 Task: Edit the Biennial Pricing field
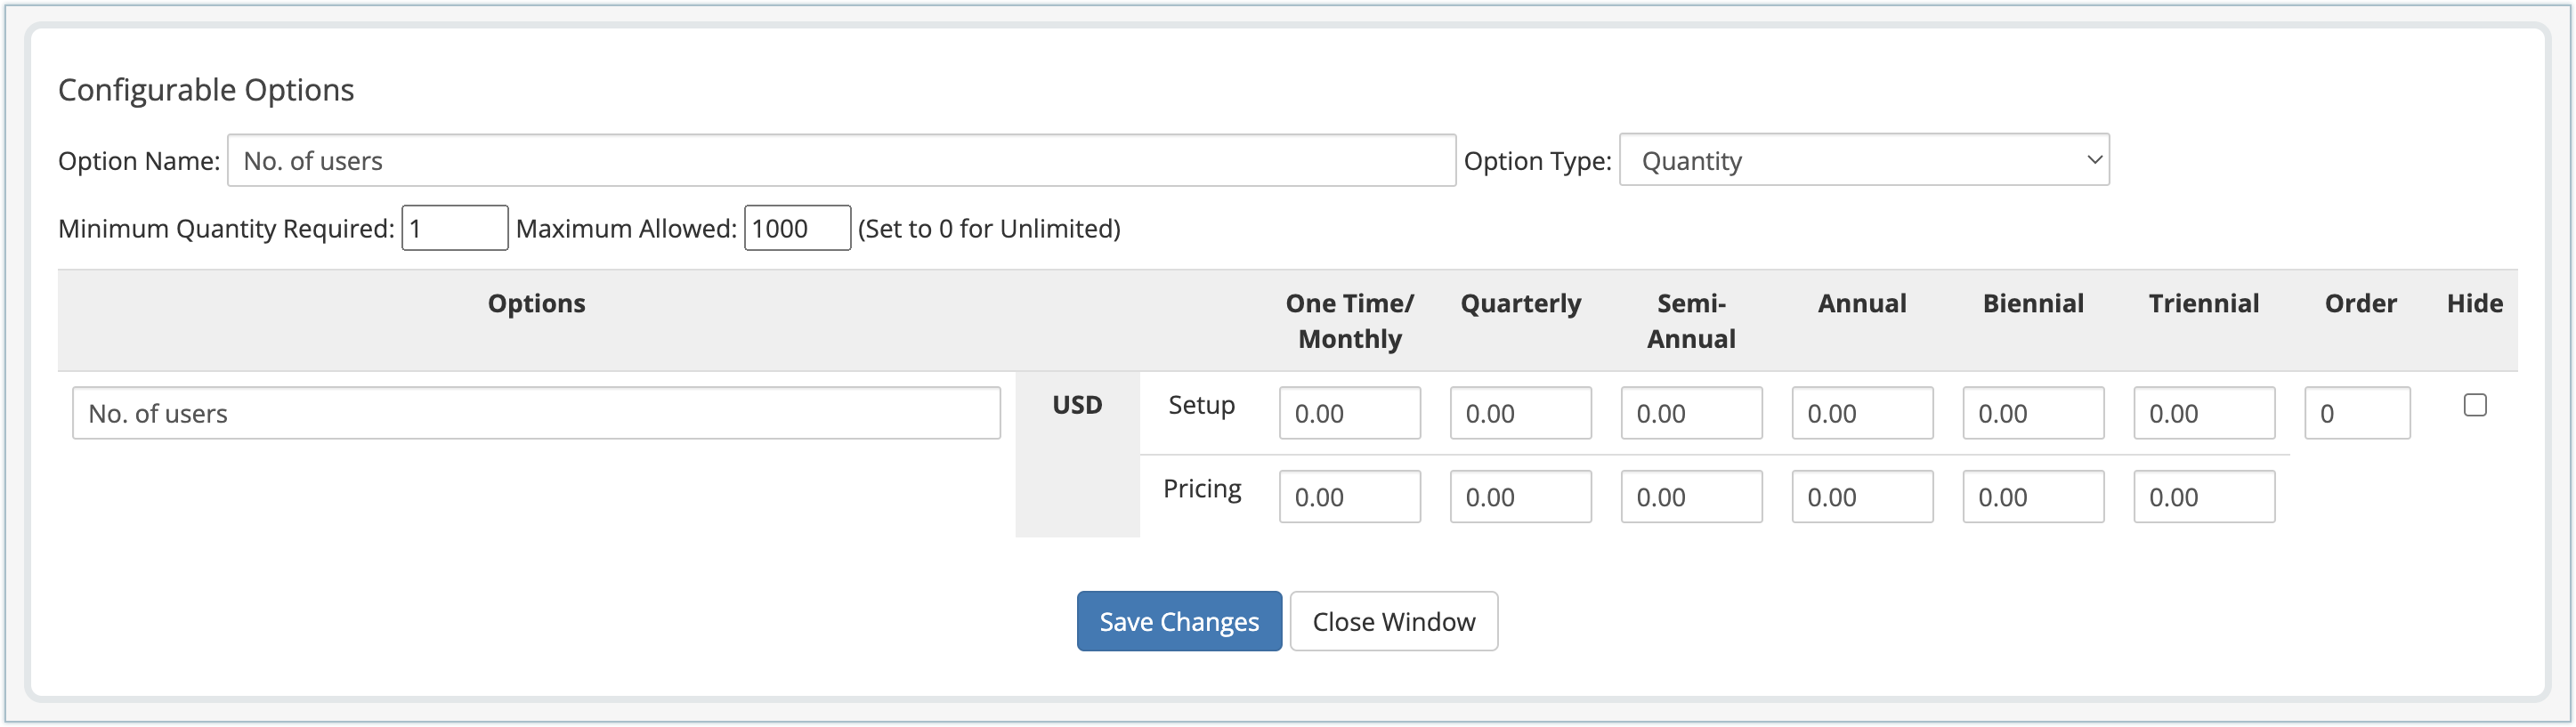point(2033,497)
